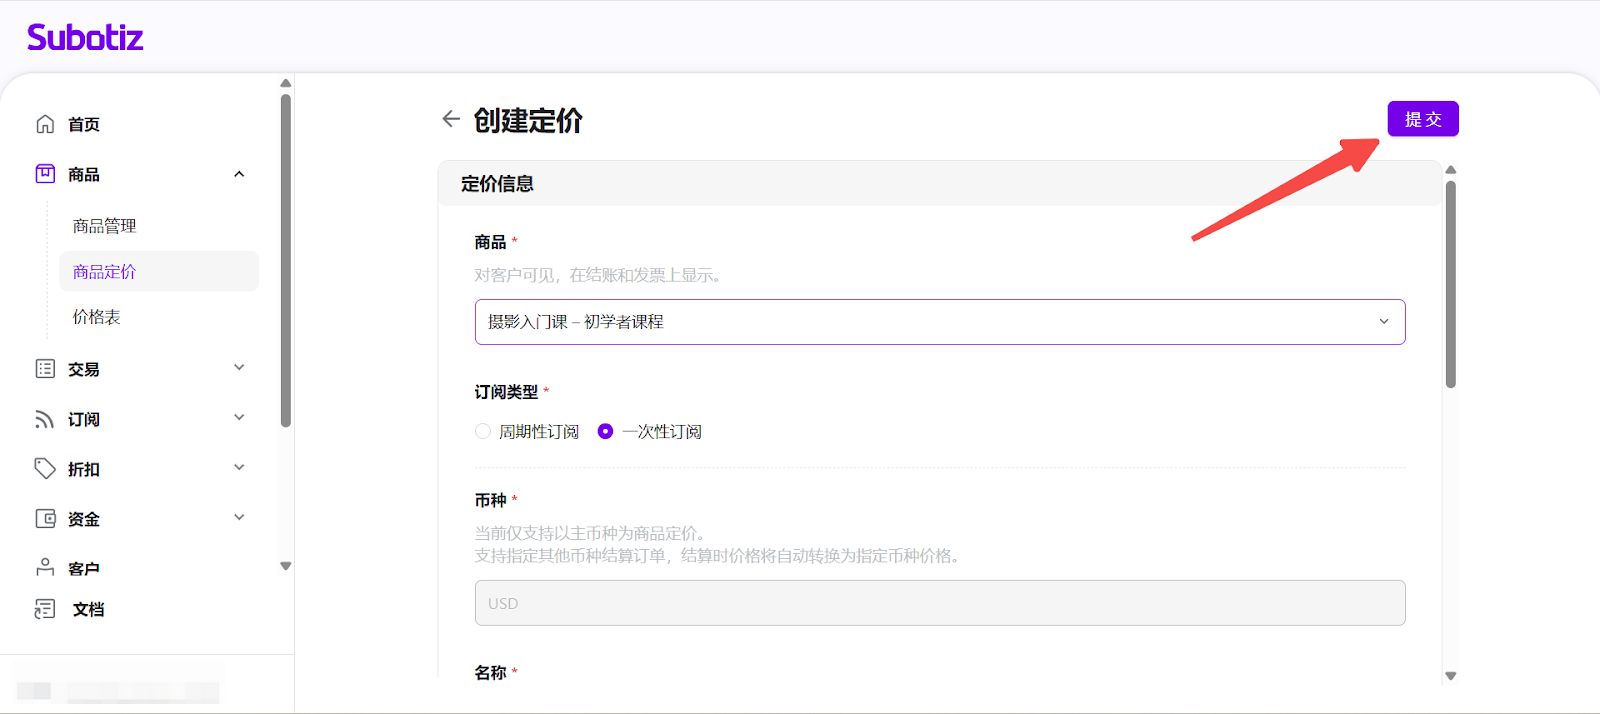
Task: Select the 周期性订阅 radio option
Action: (483, 432)
